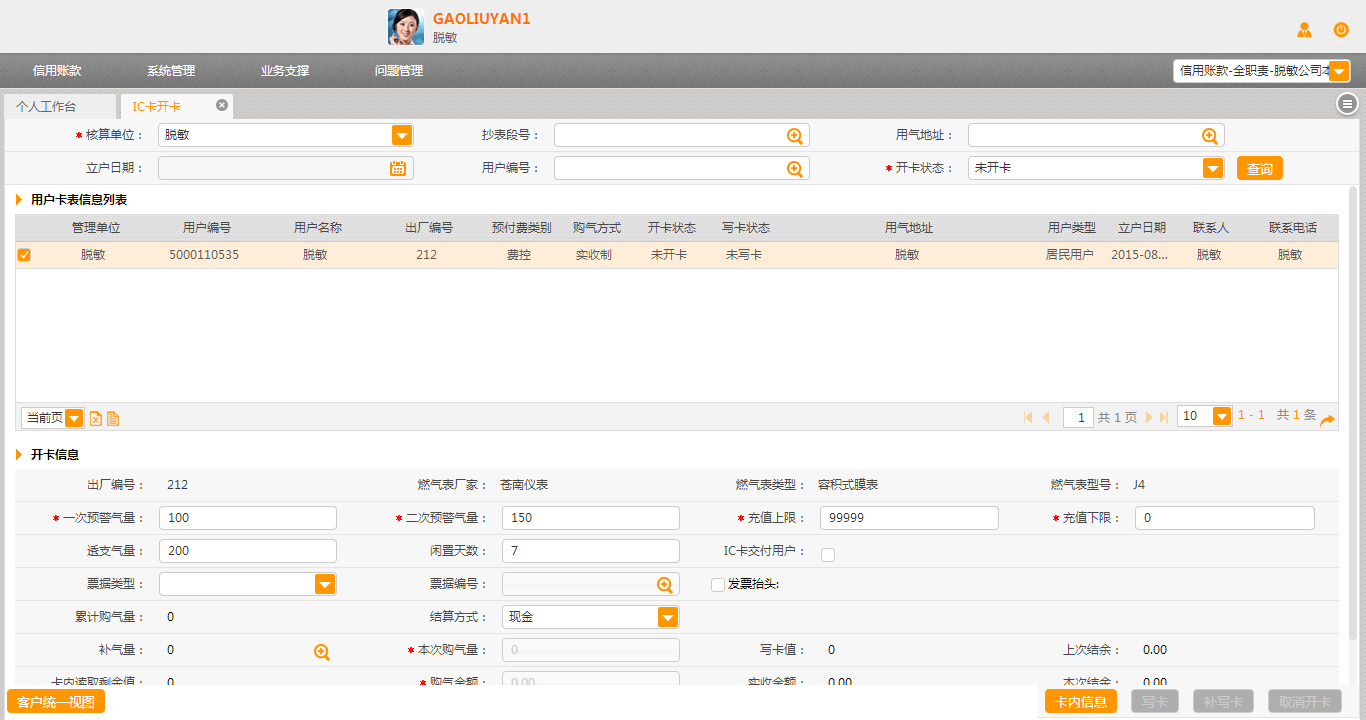Click the 抄表段号 search magnifier icon
Viewport: 1366px width, 720px height.
point(795,136)
